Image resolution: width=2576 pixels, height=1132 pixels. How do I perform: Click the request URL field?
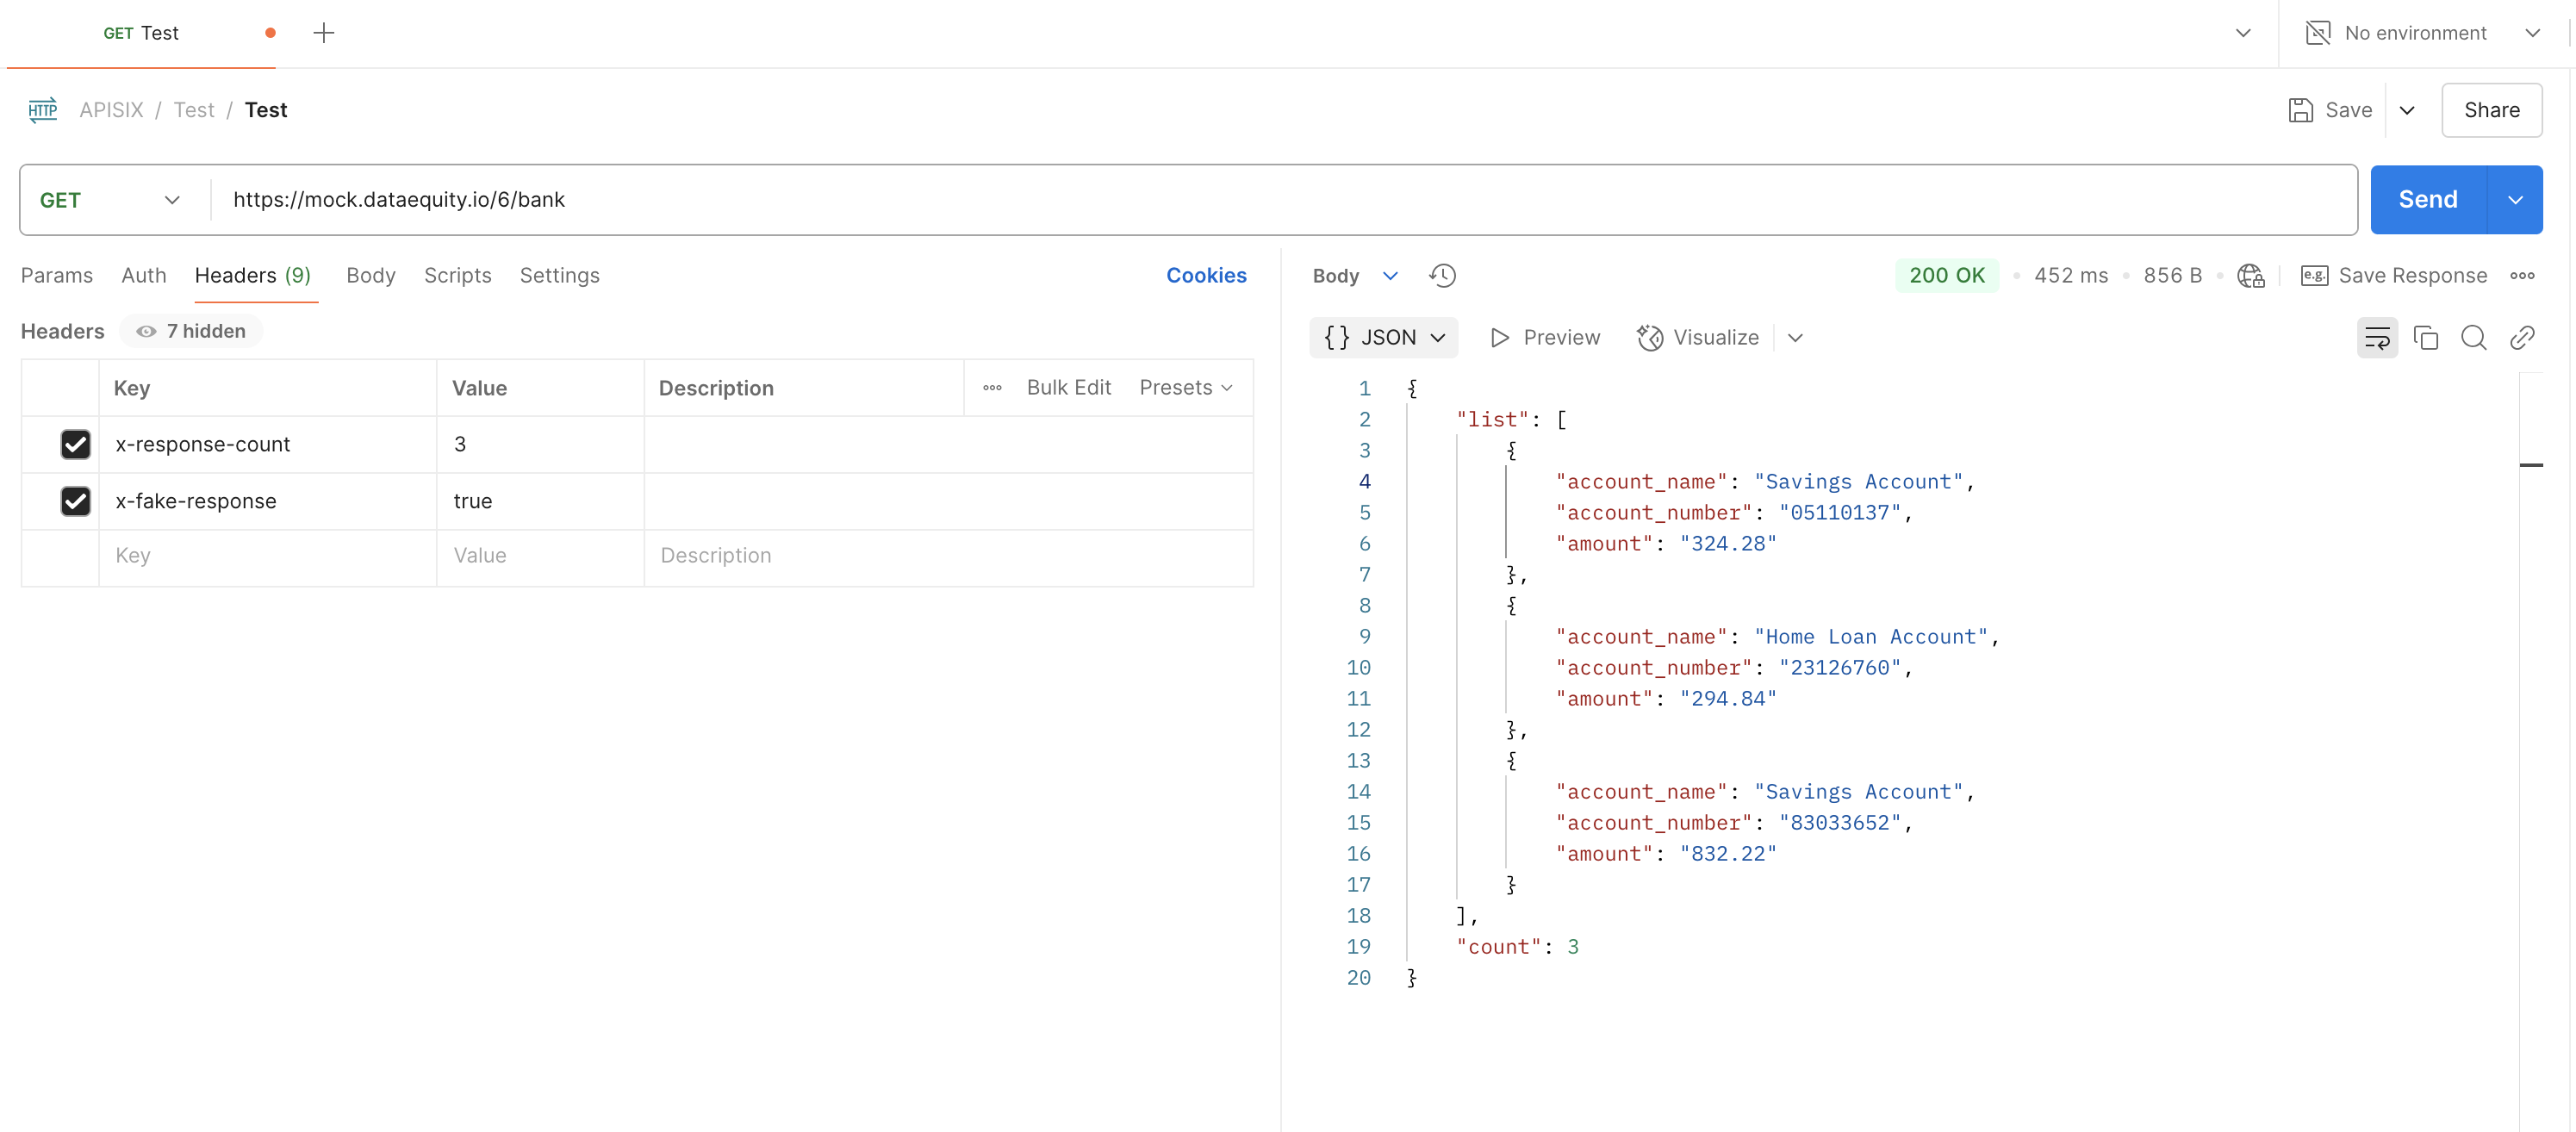tap(1282, 200)
